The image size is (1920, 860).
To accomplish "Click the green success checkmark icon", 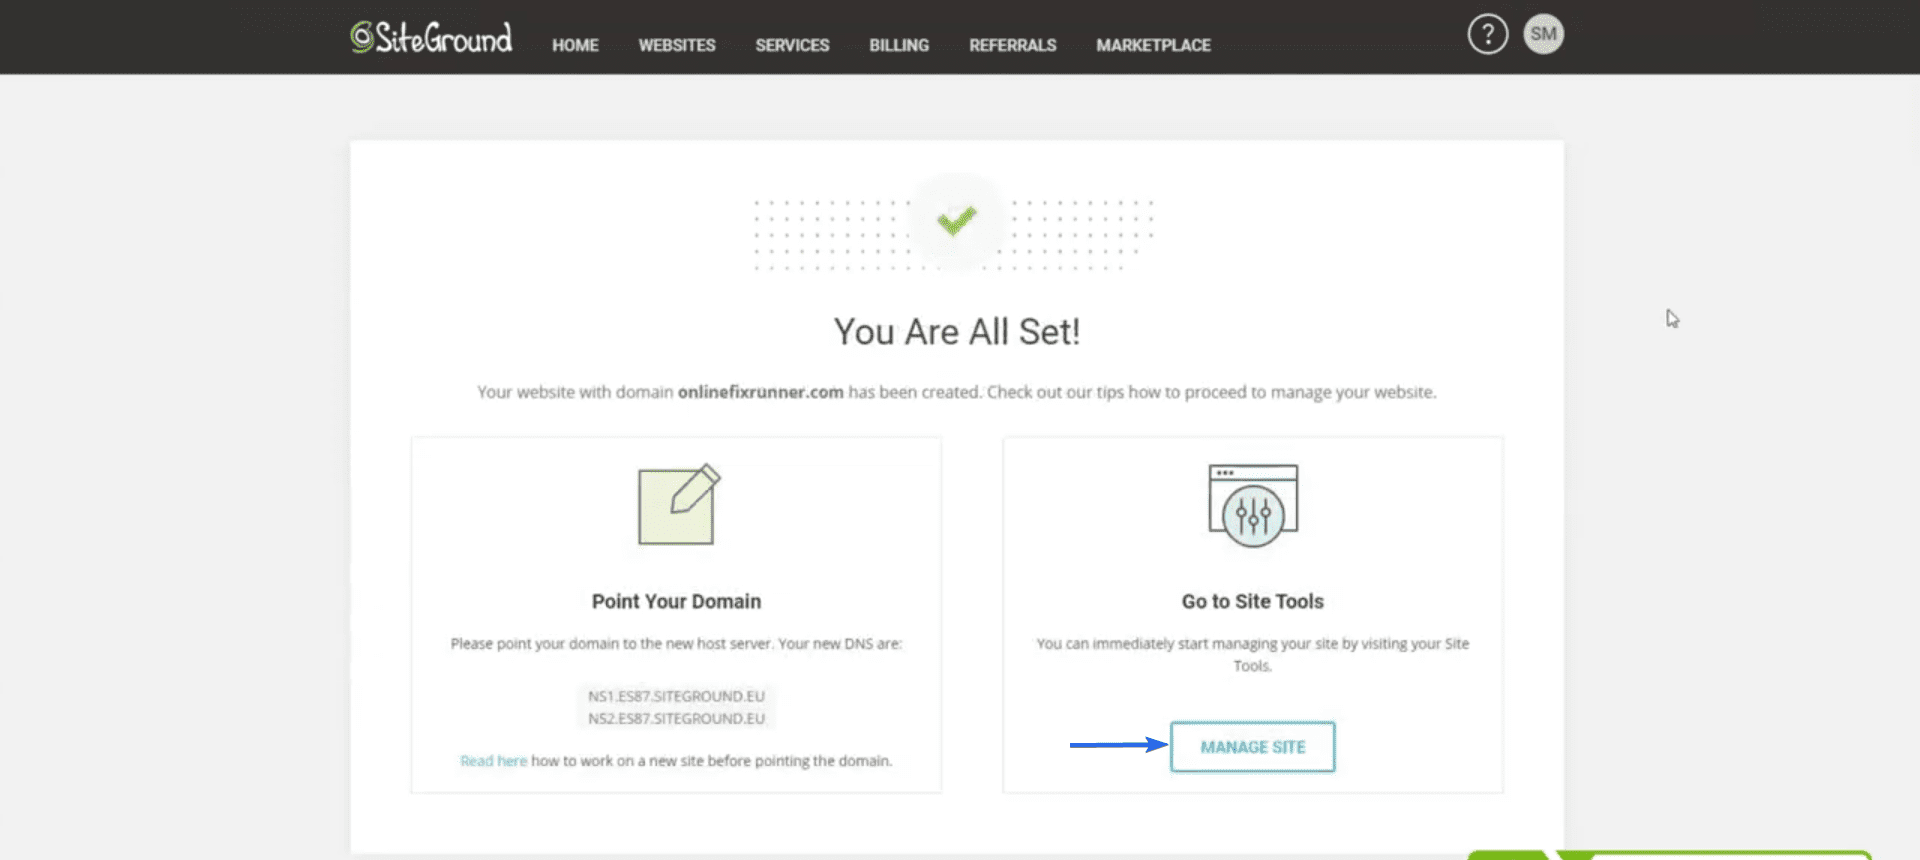I will tap(956, 220).
